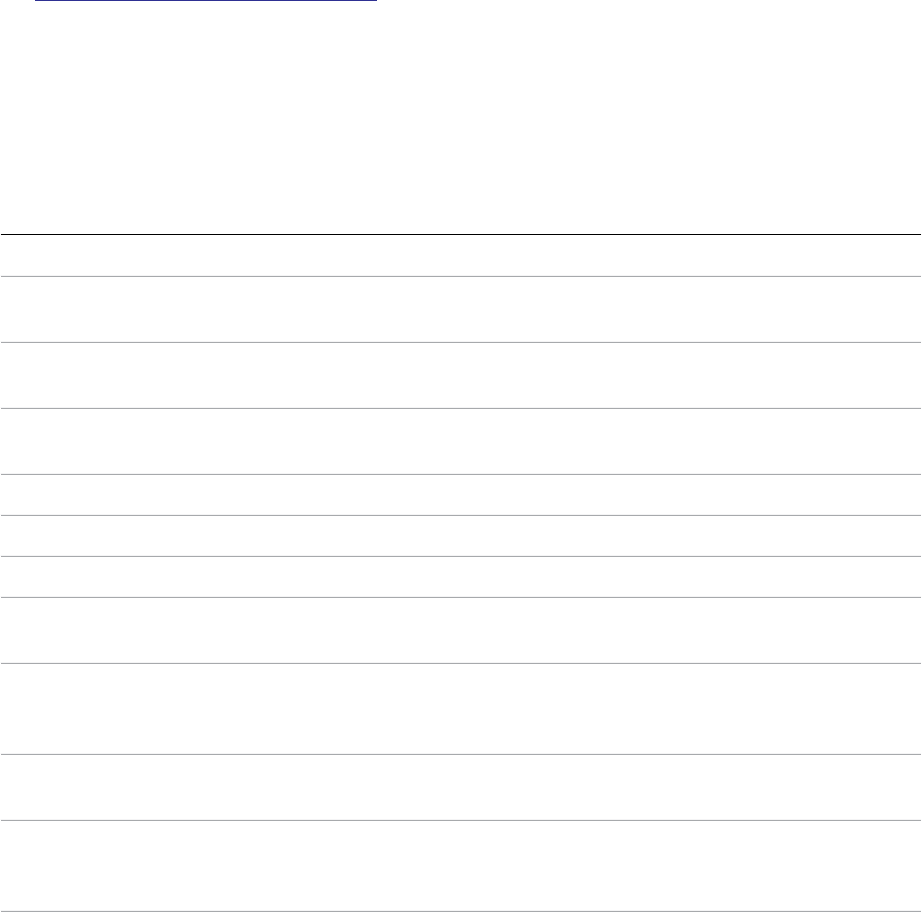This screenshot has height=912, width=922.
Task: Click the blank area above the black rule
Action: 461,118
